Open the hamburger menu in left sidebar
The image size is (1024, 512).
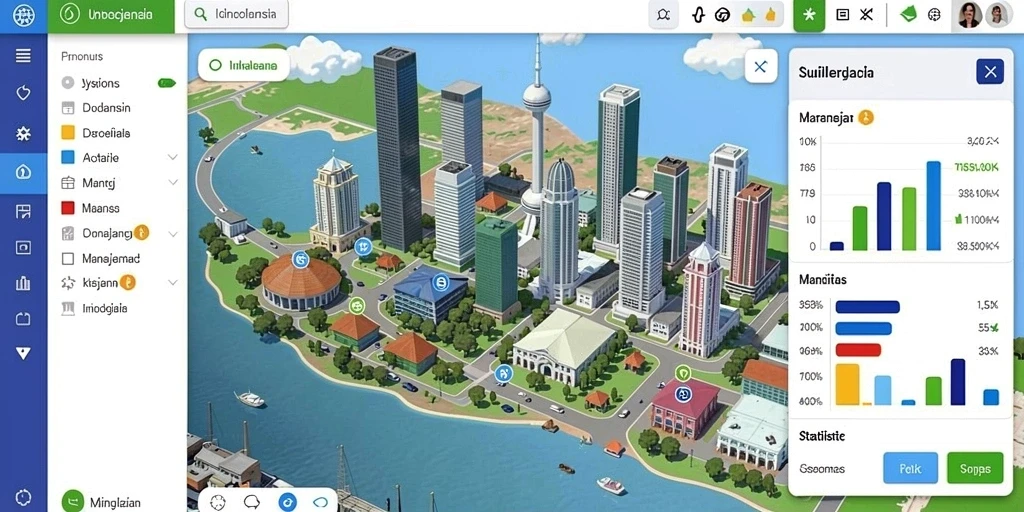click(24, 56)
